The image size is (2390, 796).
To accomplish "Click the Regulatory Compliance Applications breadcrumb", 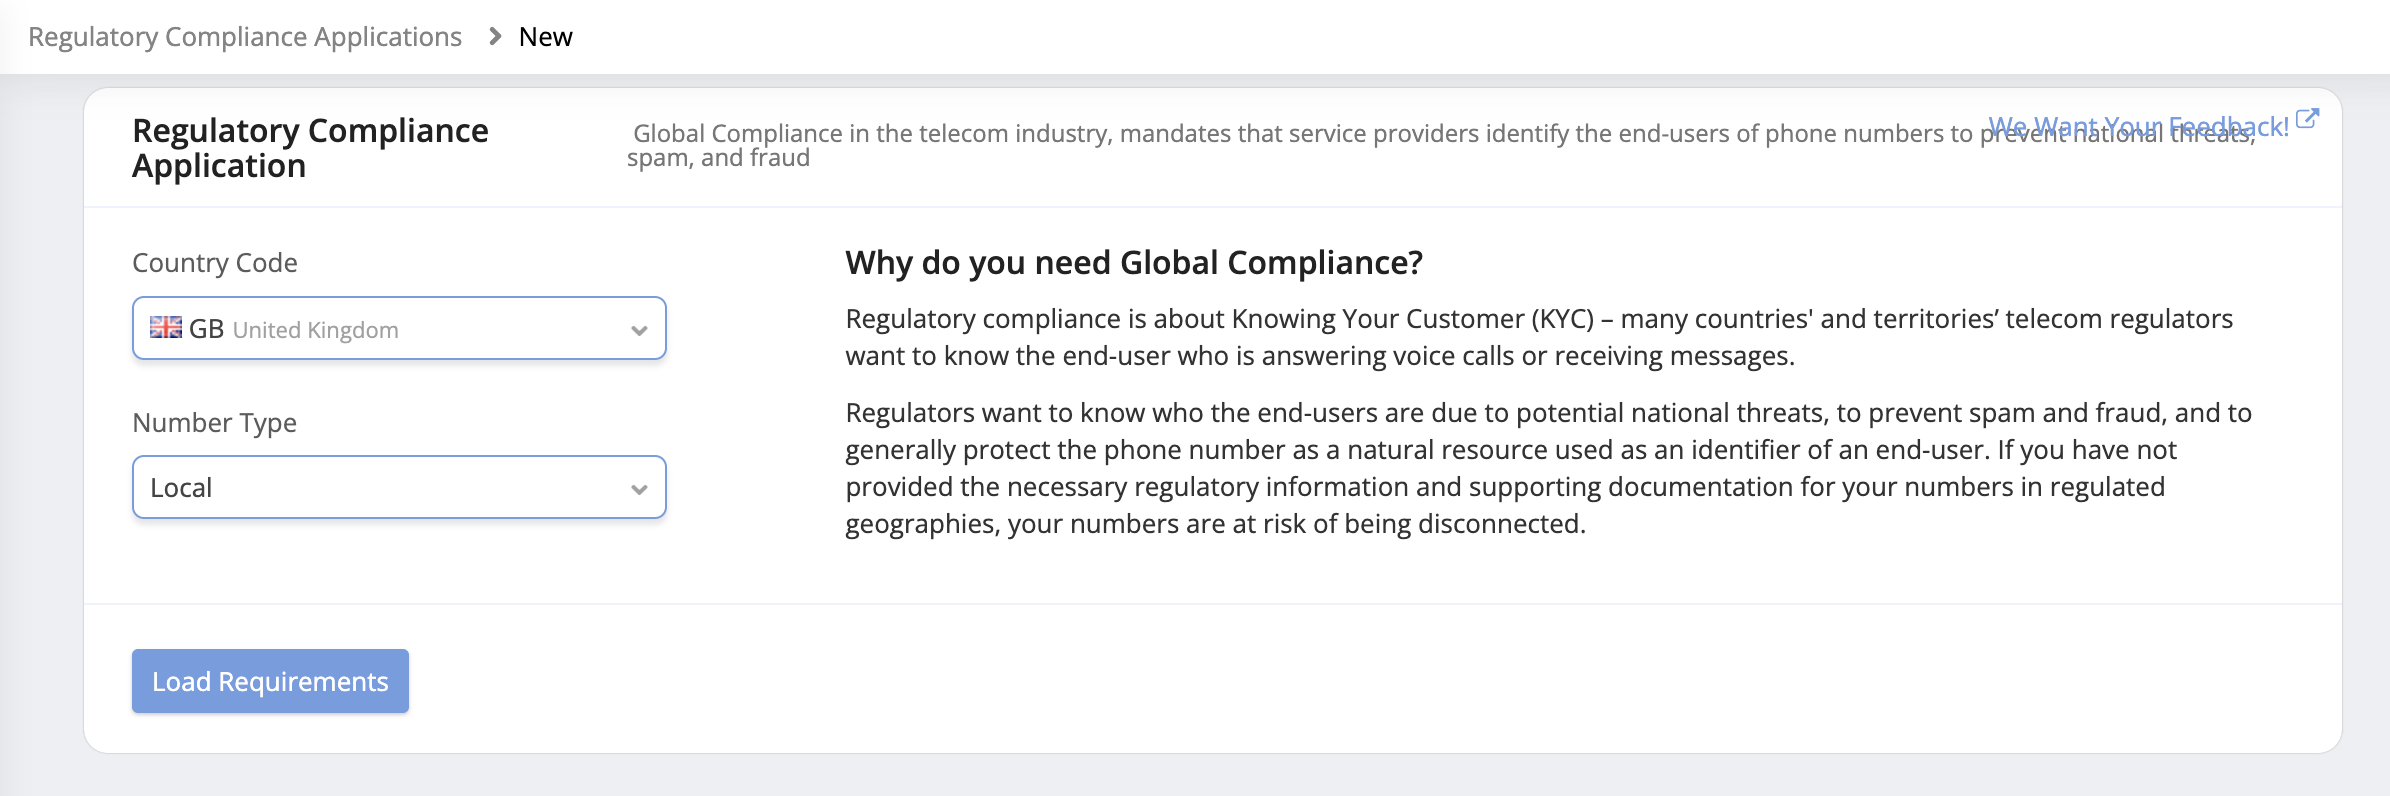I will tap(245, 37).
